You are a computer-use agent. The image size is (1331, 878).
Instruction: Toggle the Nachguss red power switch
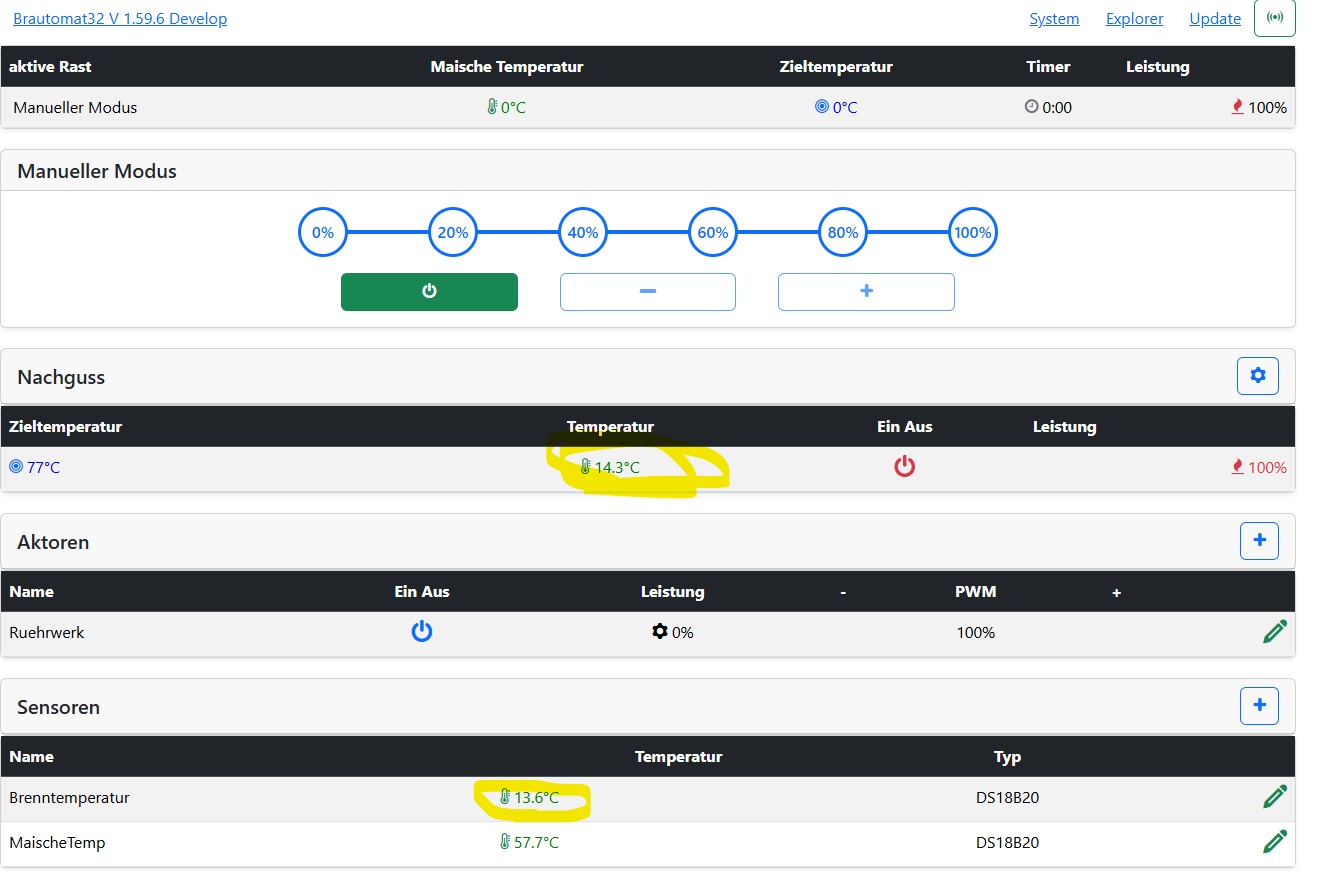[x=904, y=467]
